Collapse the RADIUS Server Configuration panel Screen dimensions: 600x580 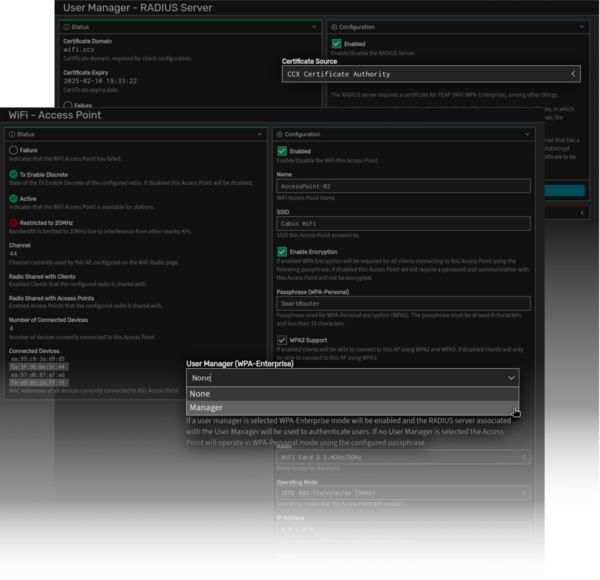pos(582,27)
